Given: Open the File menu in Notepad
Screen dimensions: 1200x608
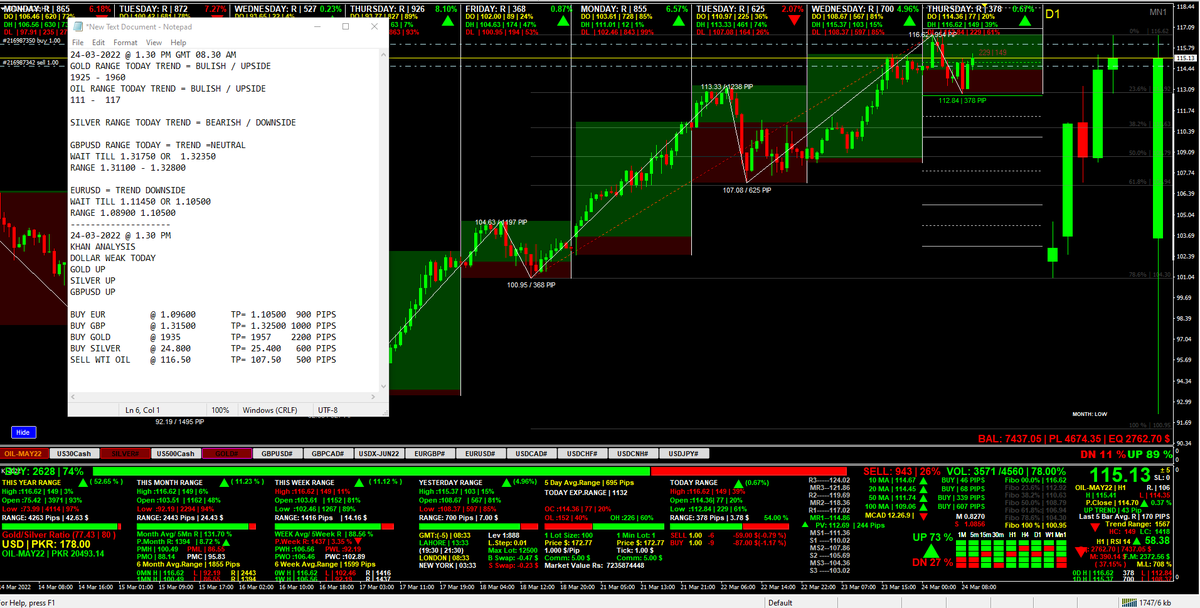Looking at the screenshot, I should tap(78, 43).
